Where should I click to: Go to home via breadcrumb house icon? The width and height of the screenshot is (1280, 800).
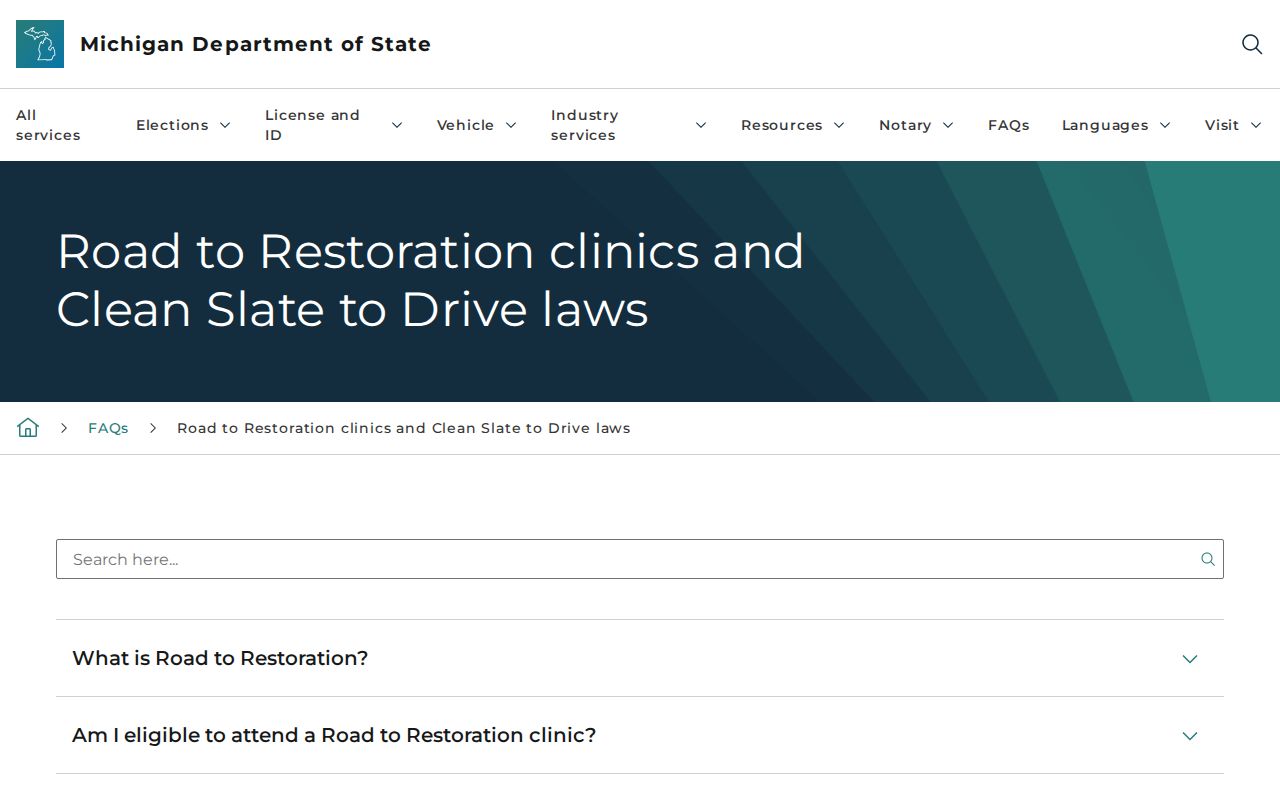click(x=28, y=428)
